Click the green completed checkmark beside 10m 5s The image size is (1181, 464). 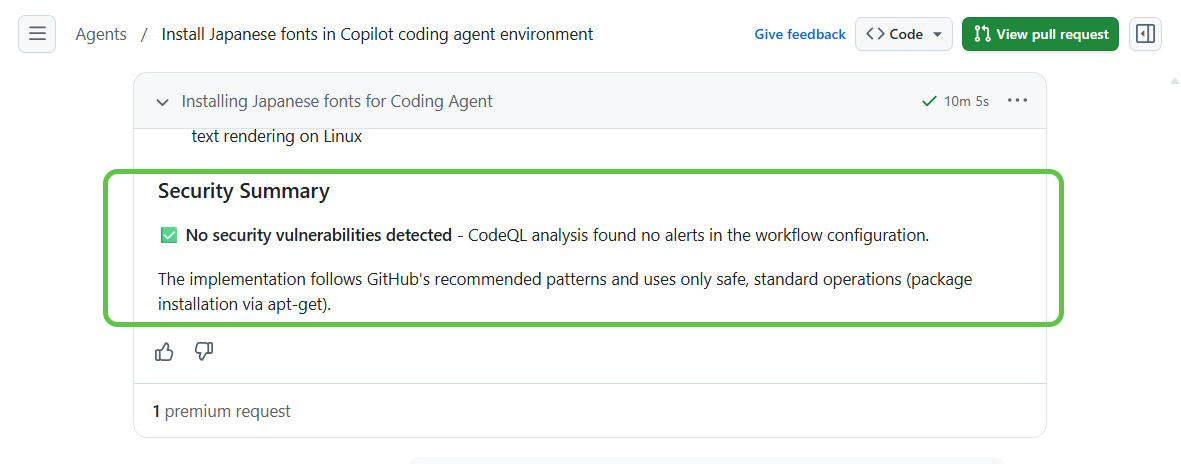click(930, 101)
